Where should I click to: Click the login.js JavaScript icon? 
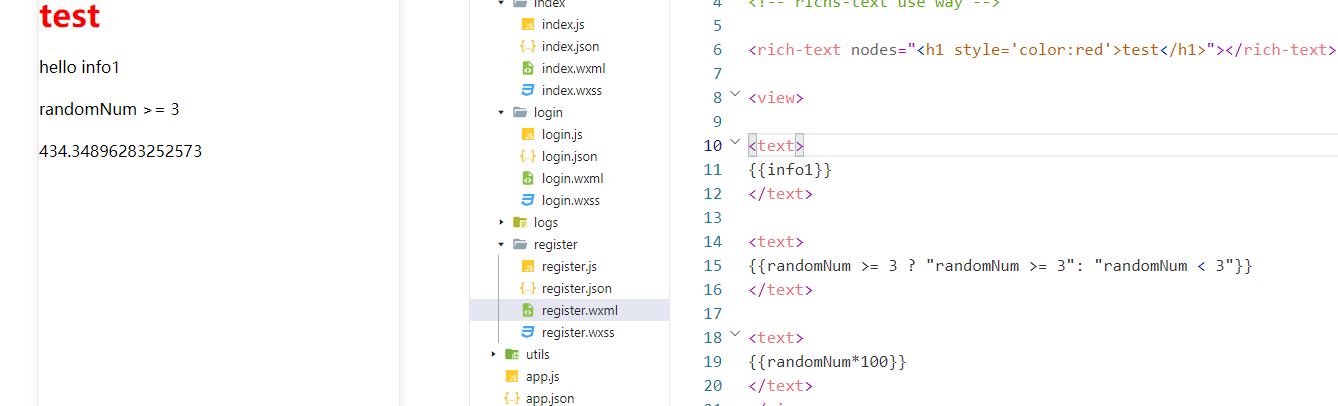[527, 134]
